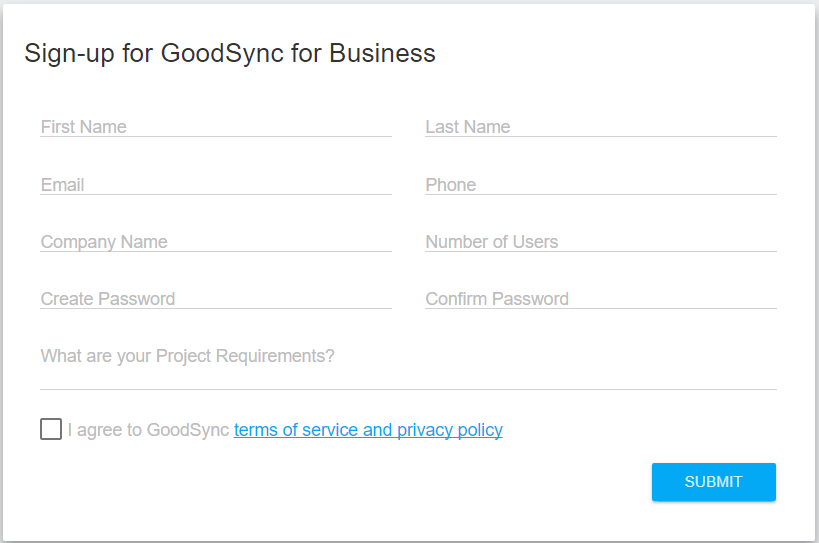Click the 'I agree to GoodSync' label text
Viewport: 819px width, 543px height.
coord(148,430)
